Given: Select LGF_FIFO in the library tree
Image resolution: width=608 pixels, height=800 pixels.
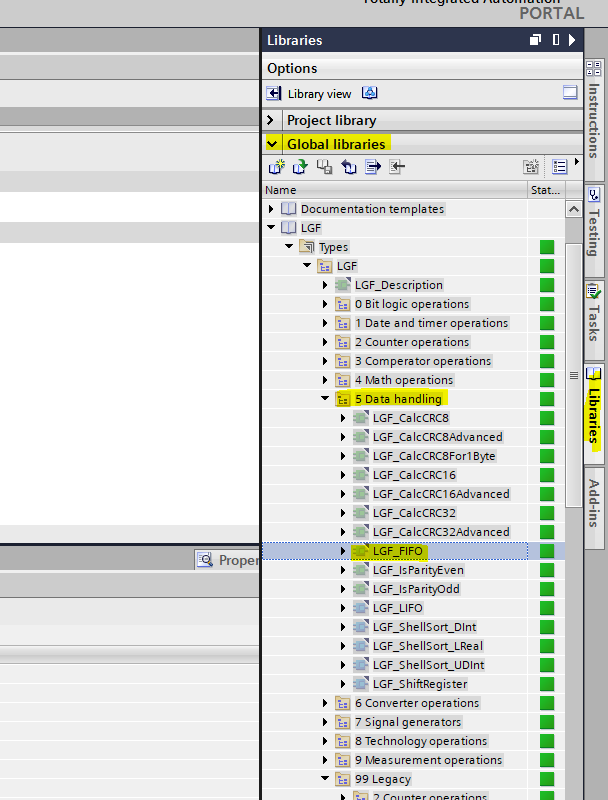Looking at the screenshot, I should pos(397,551).
